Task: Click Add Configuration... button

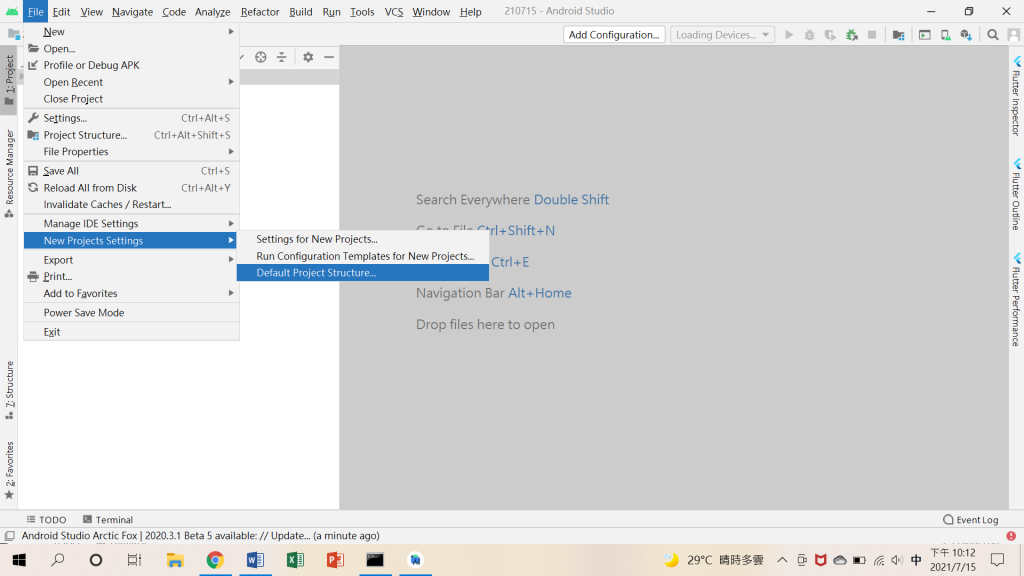Action: click(614, 35)
